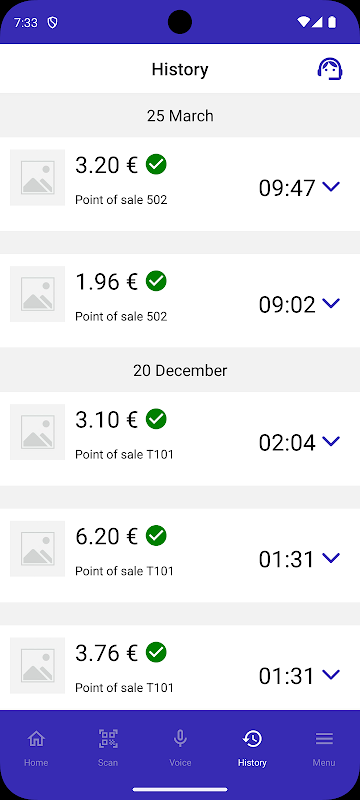
Task: Open the customer support headset icon
Action: click(330, 69)
